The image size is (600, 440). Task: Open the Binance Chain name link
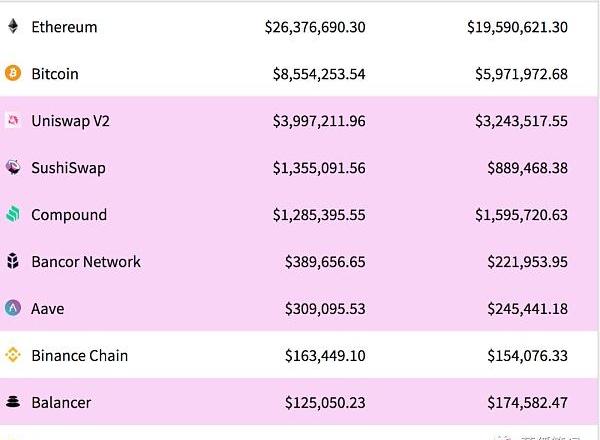79,356
